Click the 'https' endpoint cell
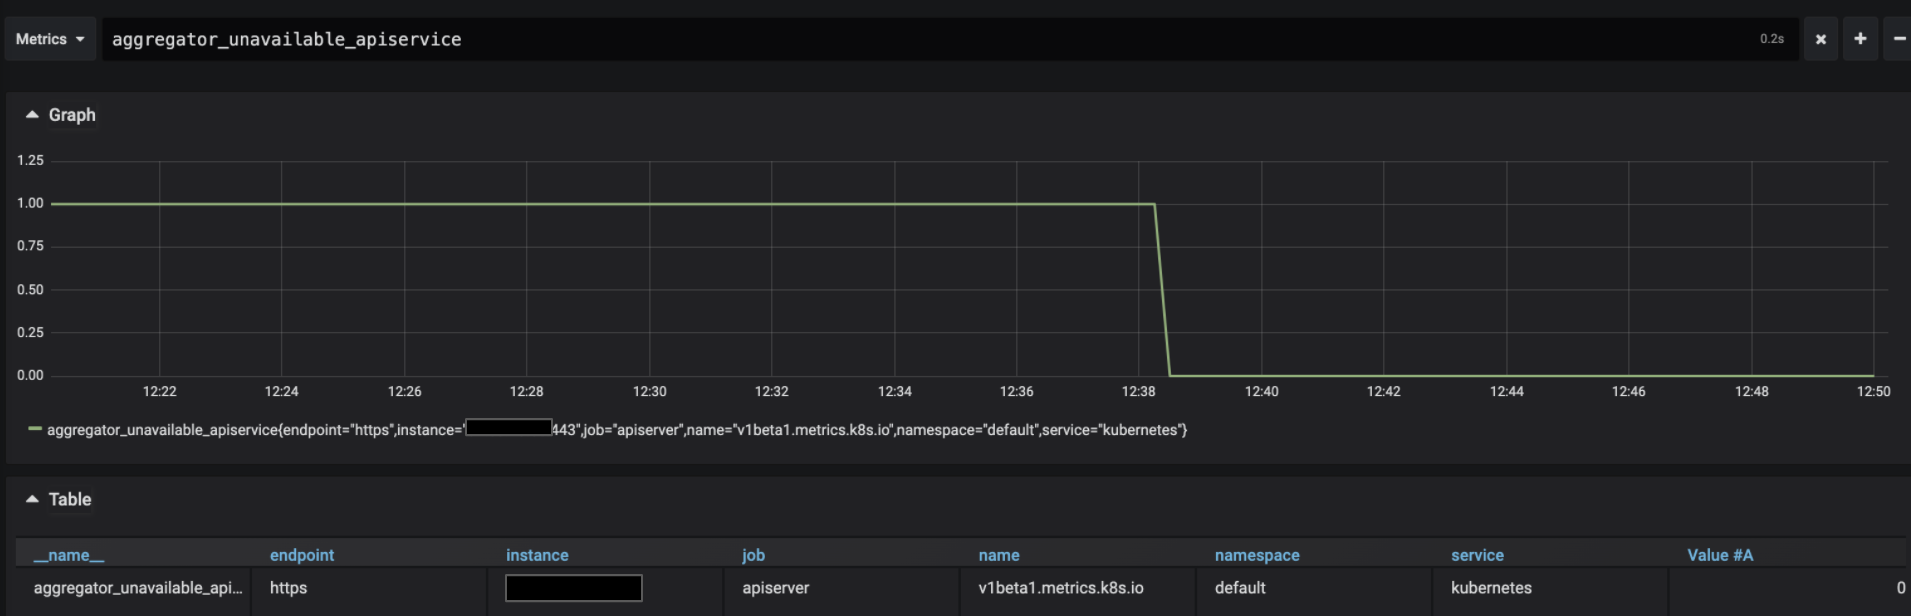This screenshot has width=1912, height=616. (x=288, y=588)
